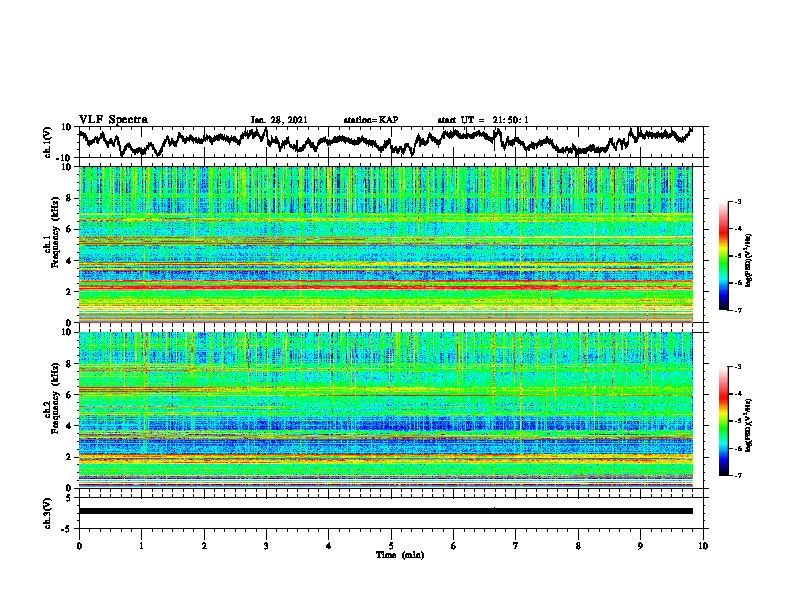Click the "Time (min)" axis label
Viewport: 792px width, 612px height.
click(400, 555)
